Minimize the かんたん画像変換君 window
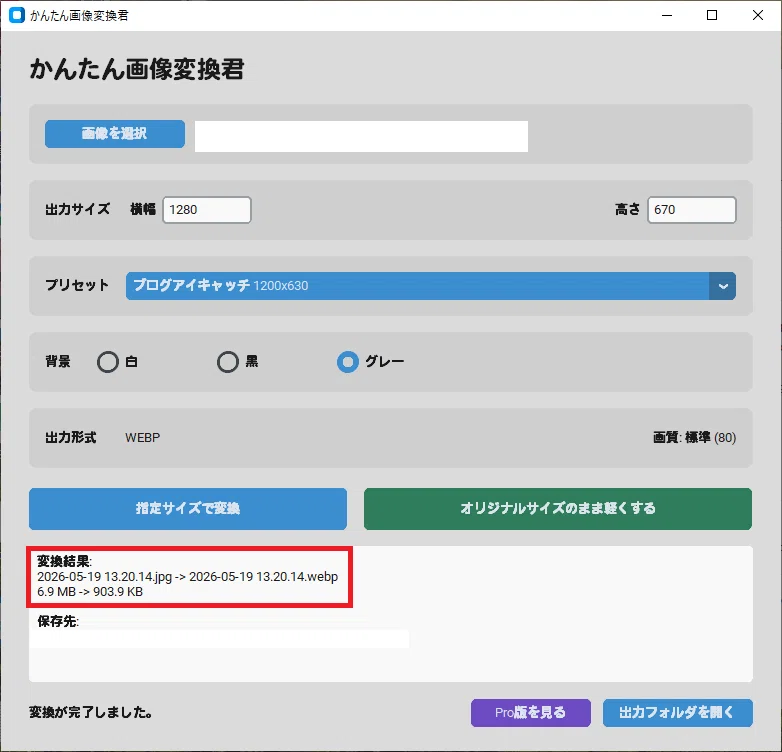 click(x=667, y=15)
